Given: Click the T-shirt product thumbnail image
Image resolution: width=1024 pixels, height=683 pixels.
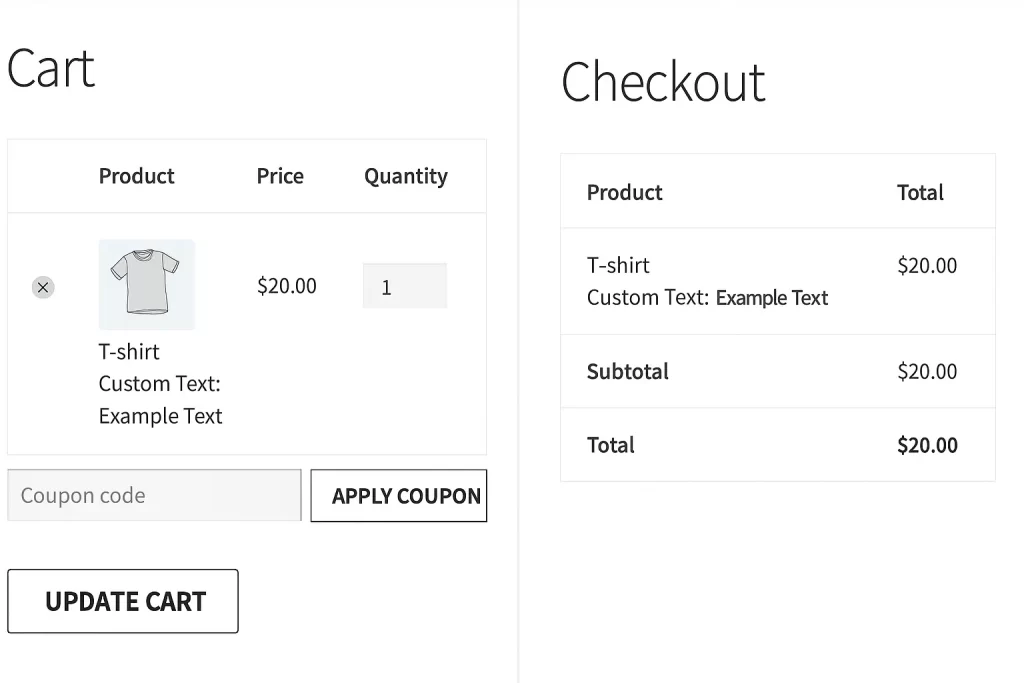Looking at the screenshot, I should [146, 284].
